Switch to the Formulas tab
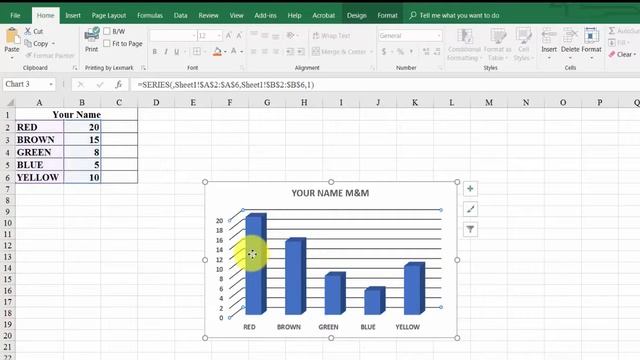The height and width of the screenshot is (360, 640). [x=150, y=16]
